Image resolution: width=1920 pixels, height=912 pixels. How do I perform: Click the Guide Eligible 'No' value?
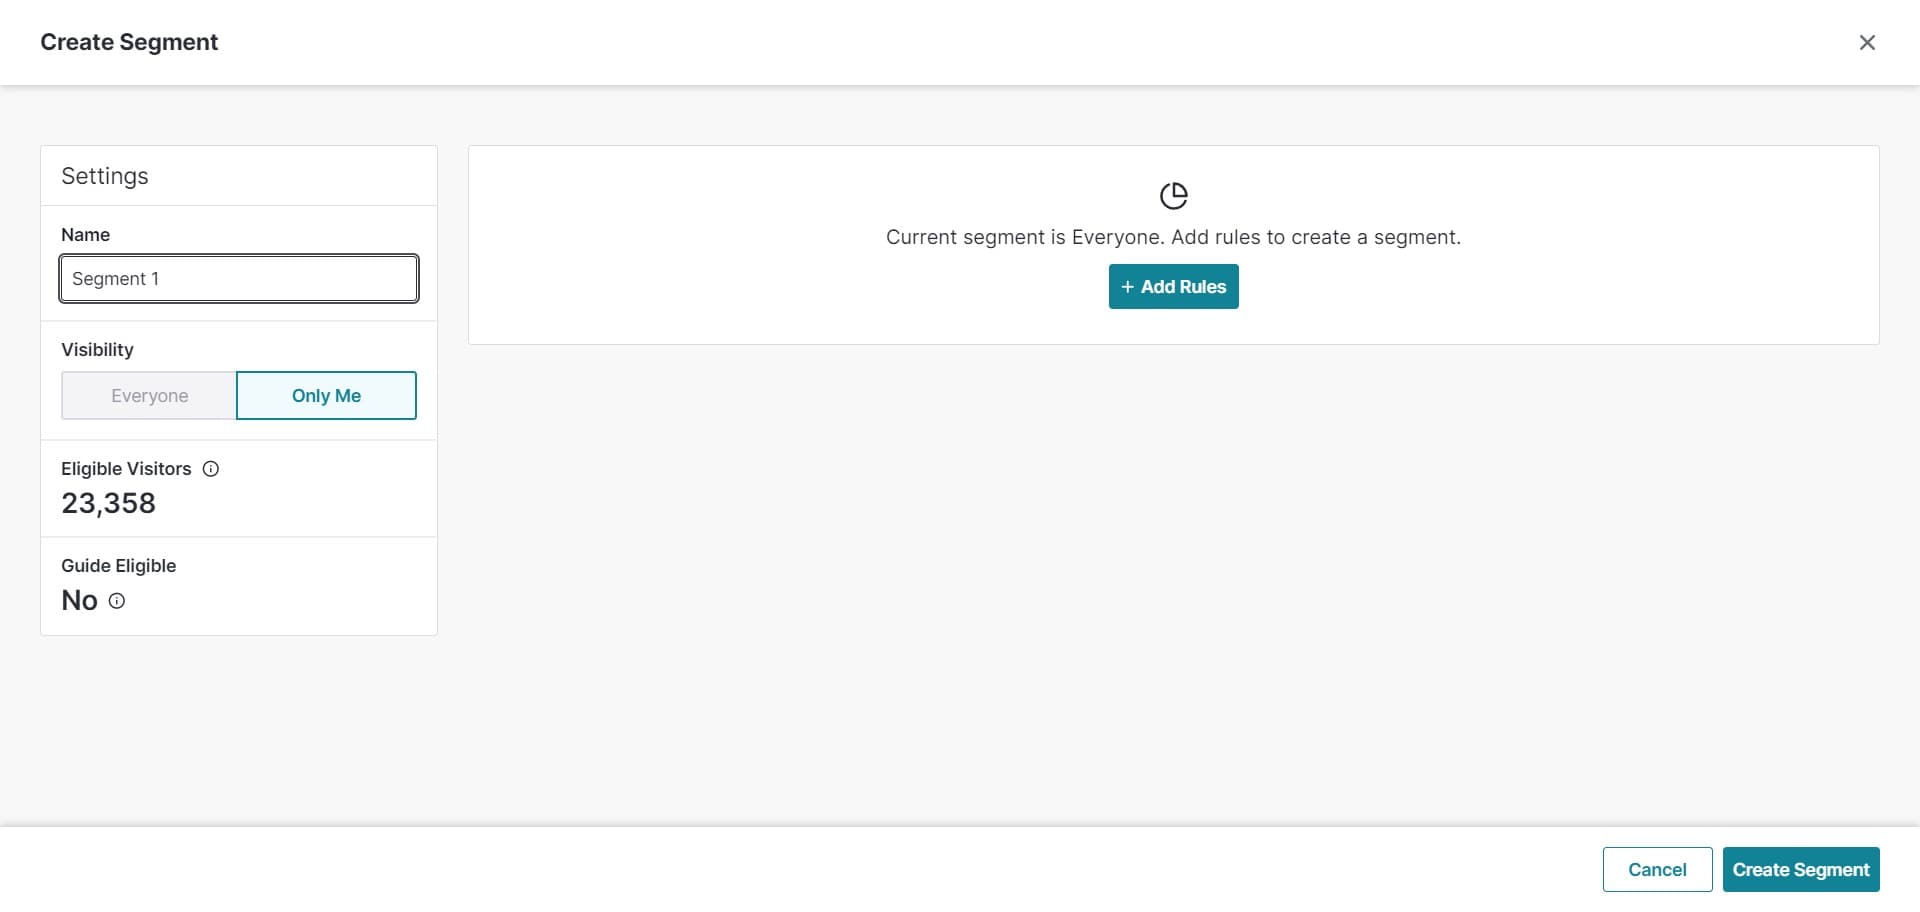tap(80, 600)
